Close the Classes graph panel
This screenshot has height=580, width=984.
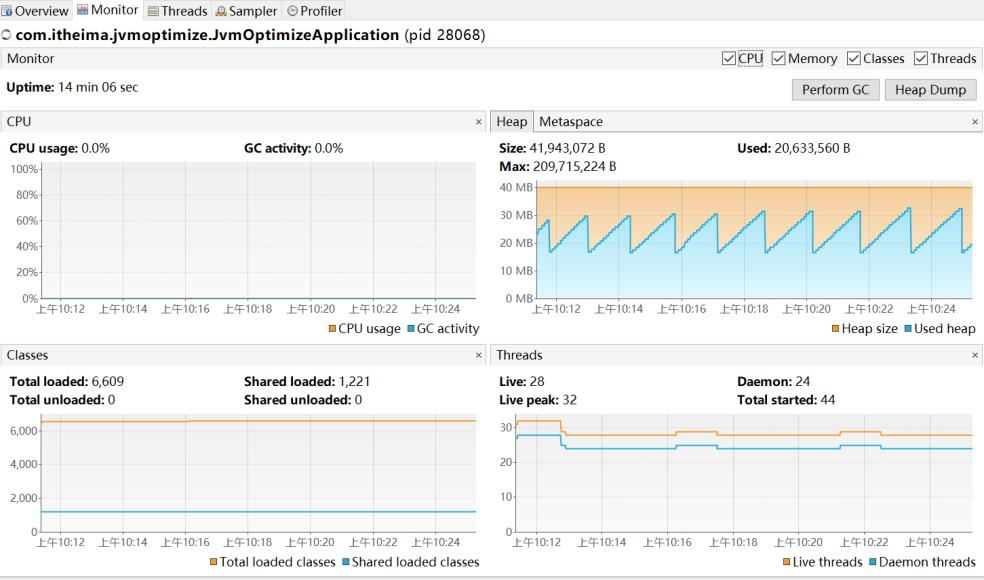[478, 355]
